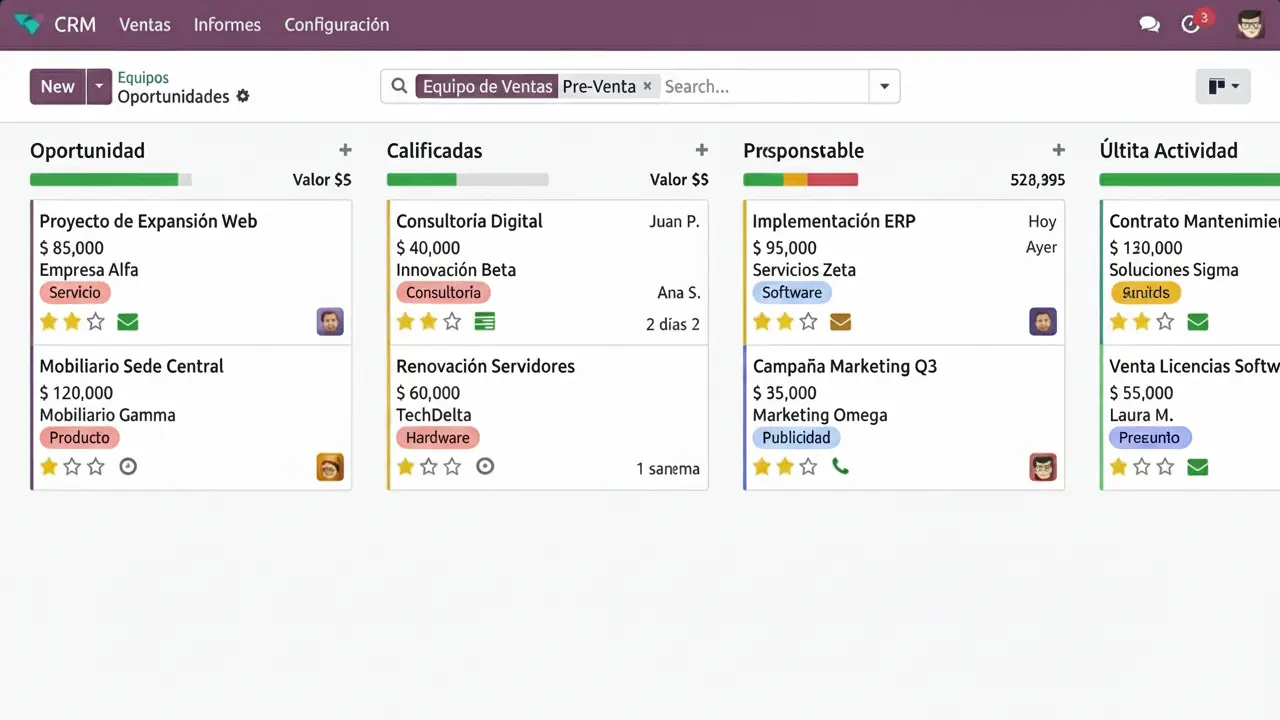Open the kanban view switcher dropdown

click(1223, 87)
